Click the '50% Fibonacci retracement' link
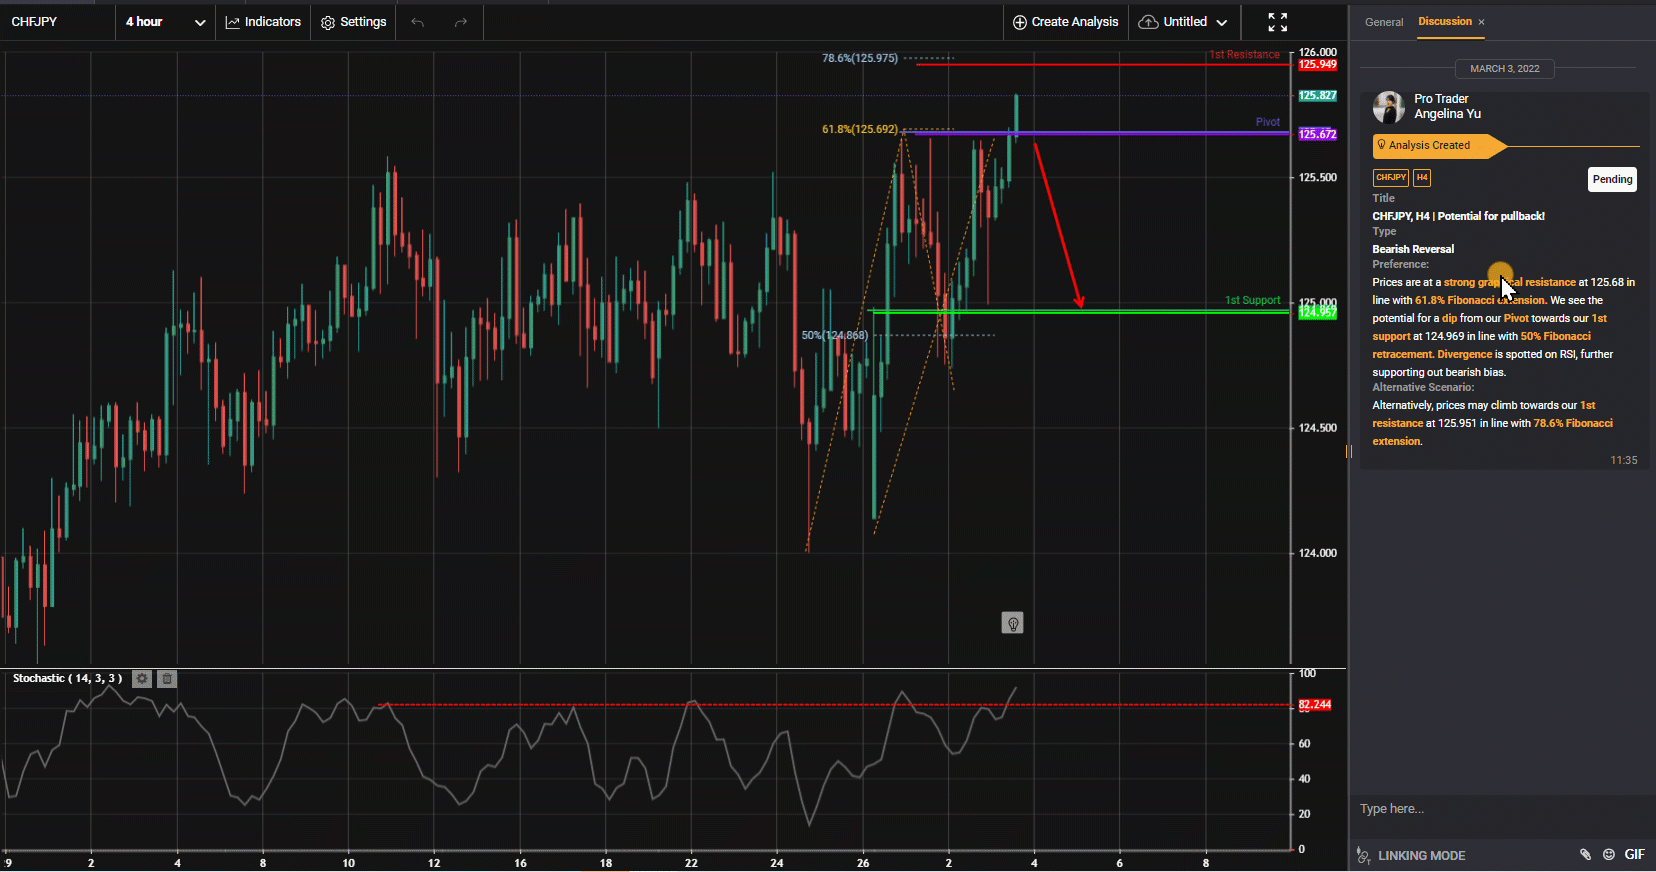1656x872 pixels. (1481, 345)
